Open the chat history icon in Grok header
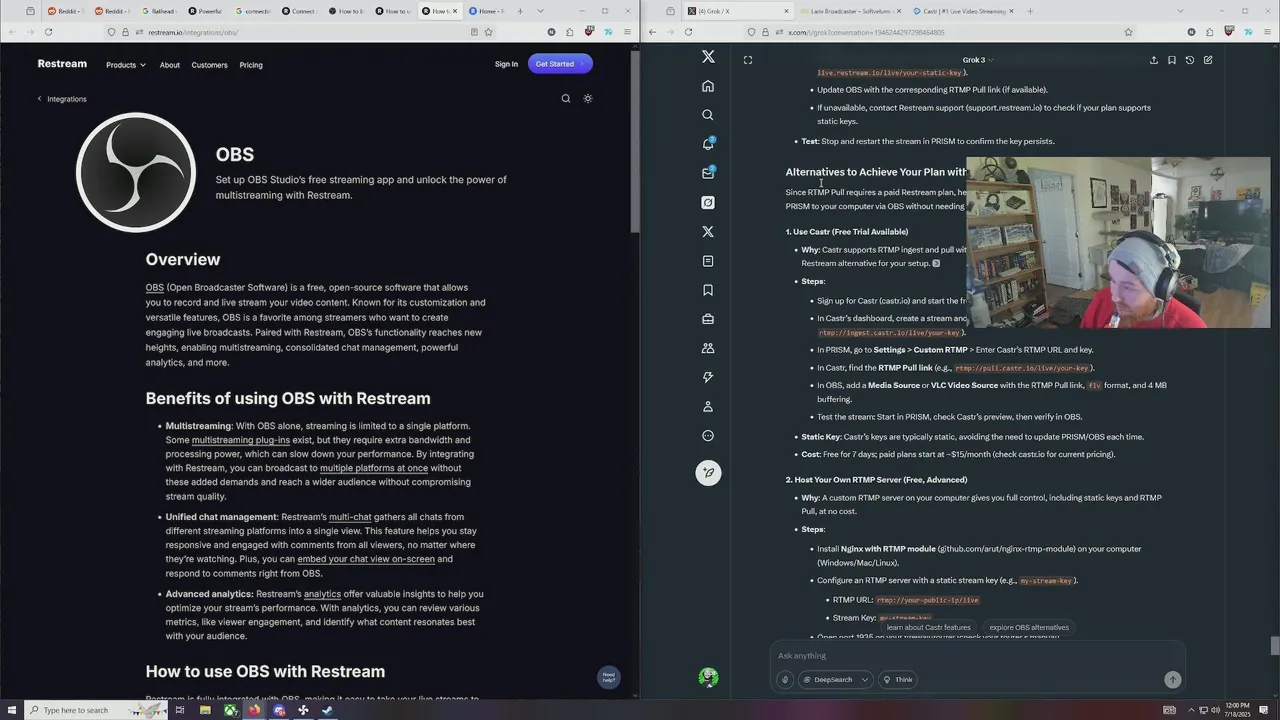The image size is (1280, 720). pos(1189,60)
